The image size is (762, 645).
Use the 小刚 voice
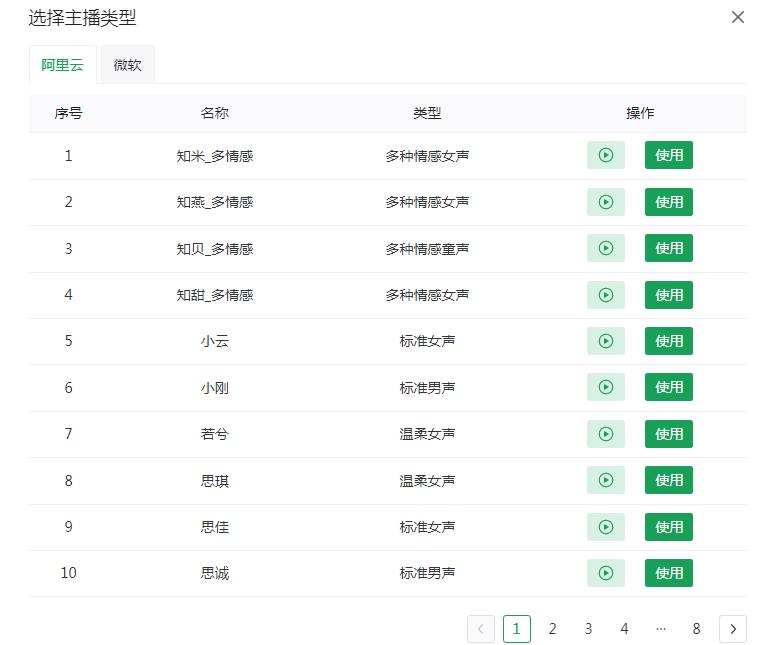[669, 387]
